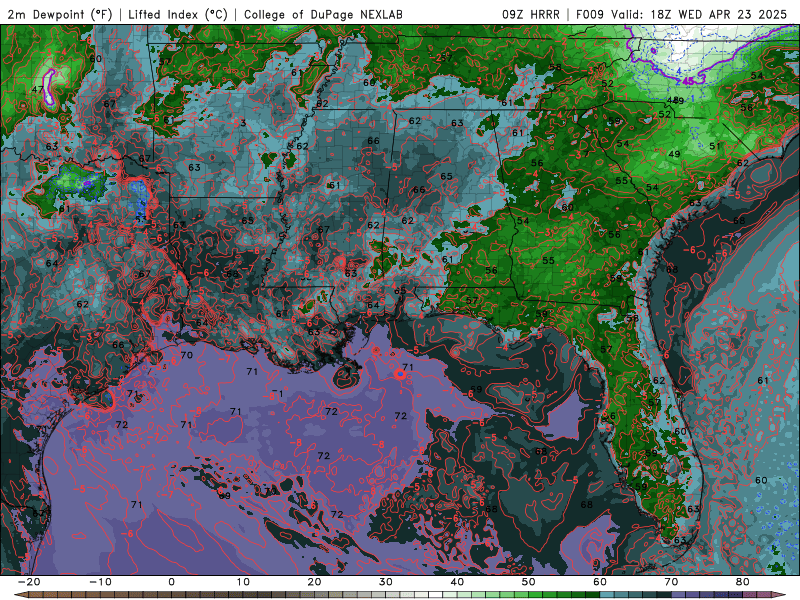Click the '2m Dewpoint (°F)' title text
The image size is (800, 600).
(60, 14)
